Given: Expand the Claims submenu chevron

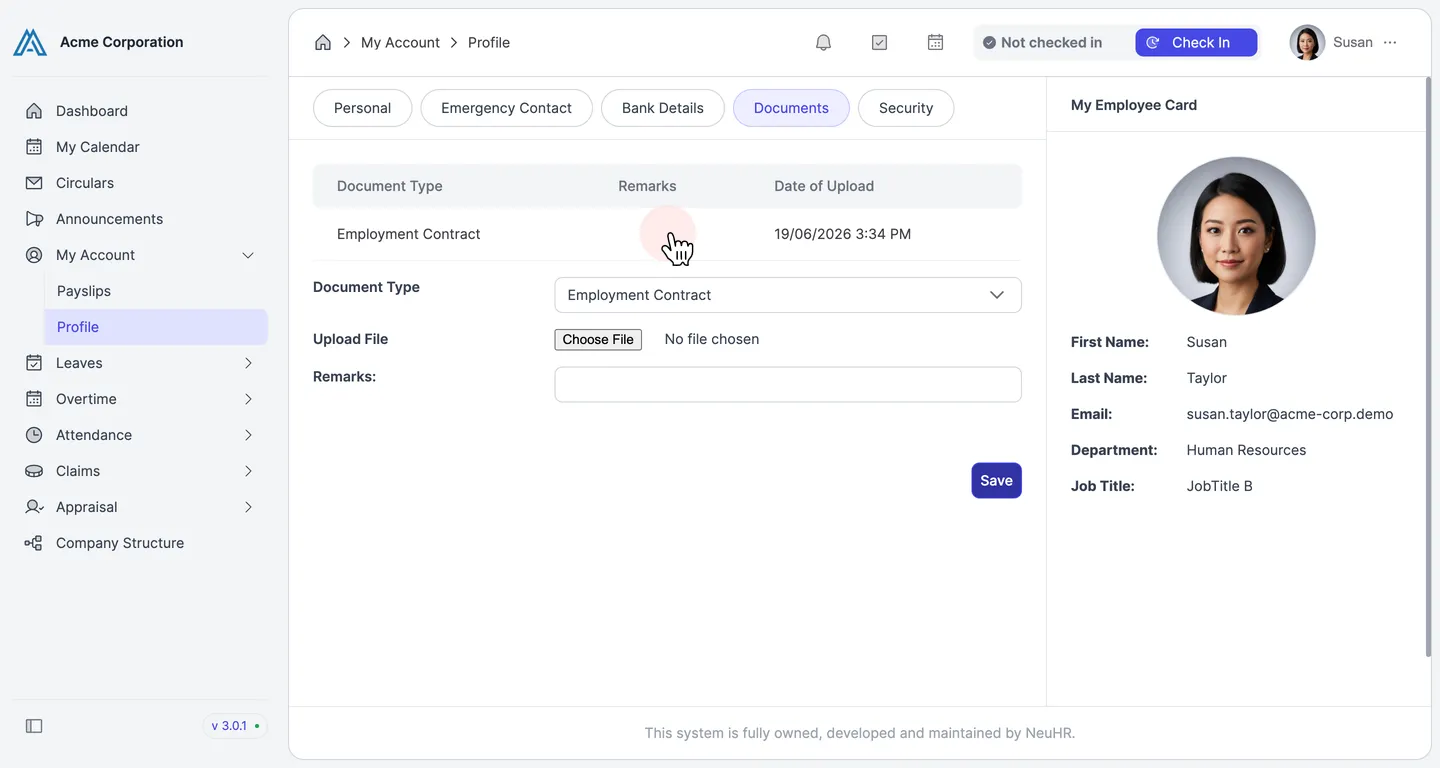Looking at the screenshot, I should pos(248,471).
